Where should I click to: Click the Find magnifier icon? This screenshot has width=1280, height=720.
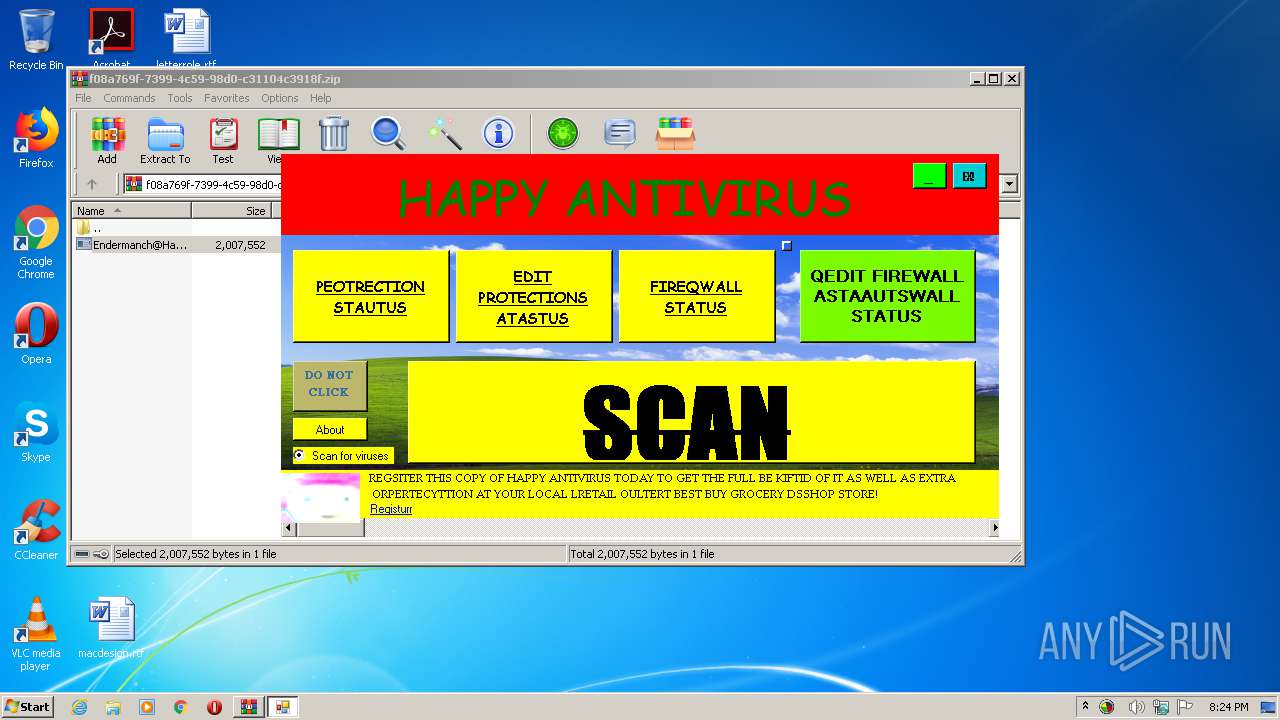point(388,134)
